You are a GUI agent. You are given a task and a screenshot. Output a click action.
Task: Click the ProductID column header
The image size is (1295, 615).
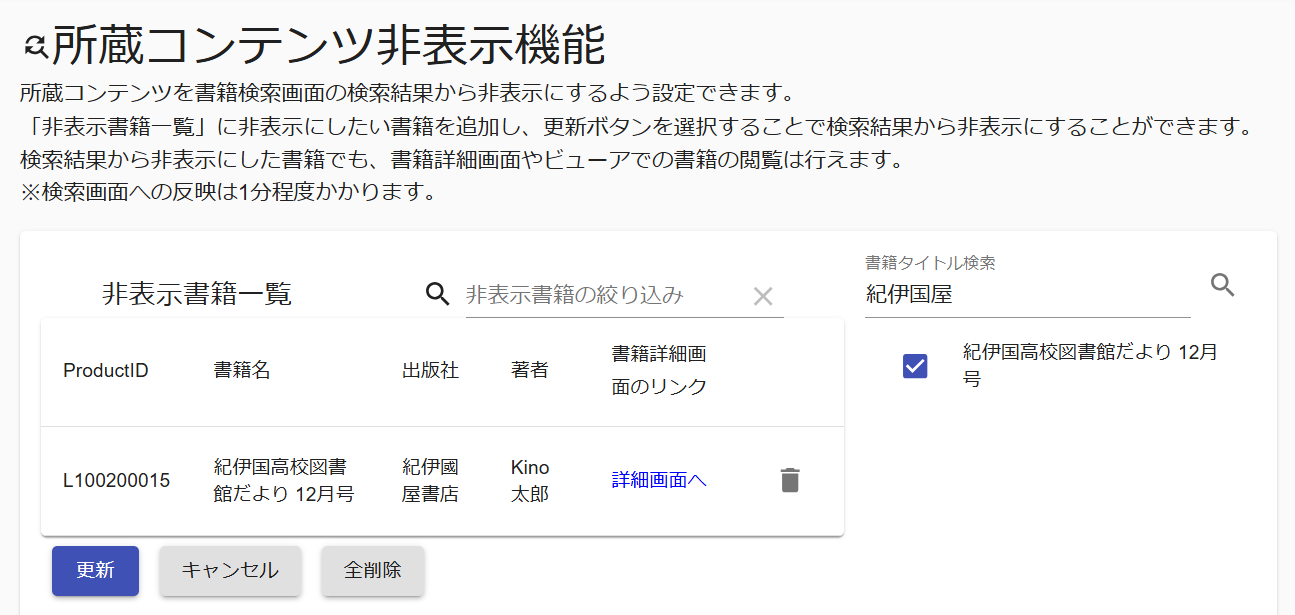click(x=106, y=371)
